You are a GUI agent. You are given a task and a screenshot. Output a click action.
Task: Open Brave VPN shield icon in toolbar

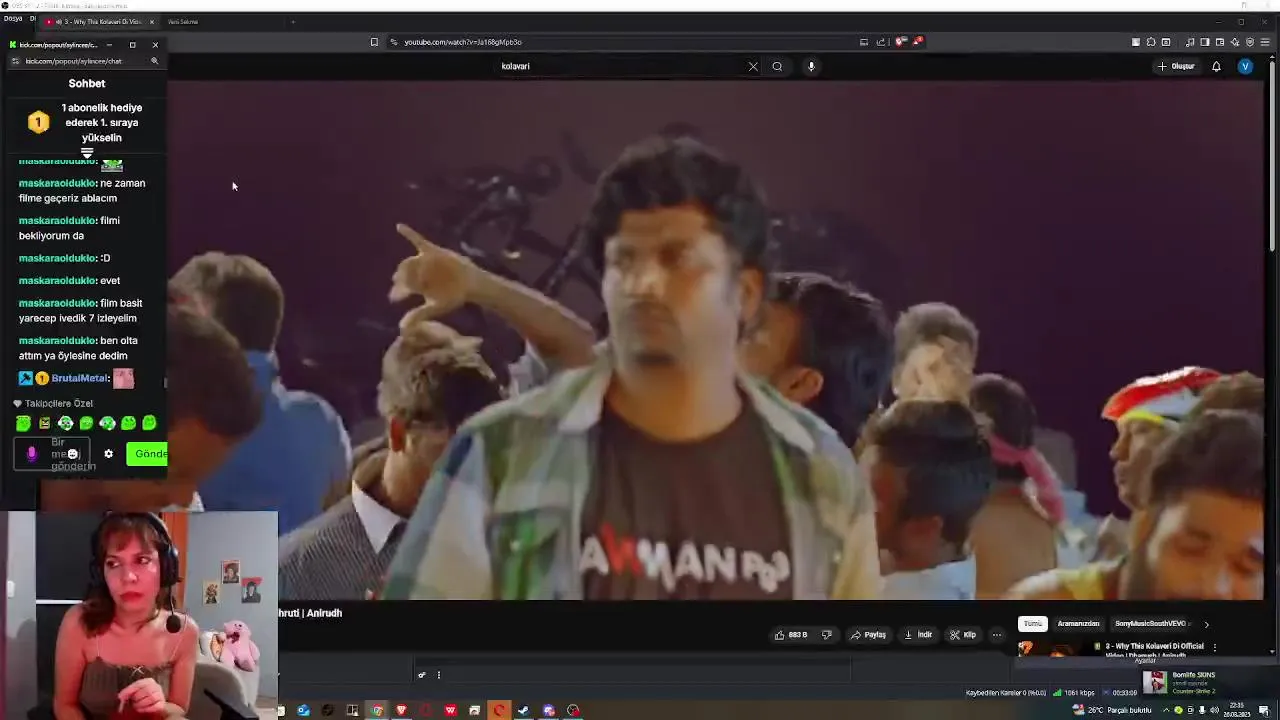point(1250,42)
